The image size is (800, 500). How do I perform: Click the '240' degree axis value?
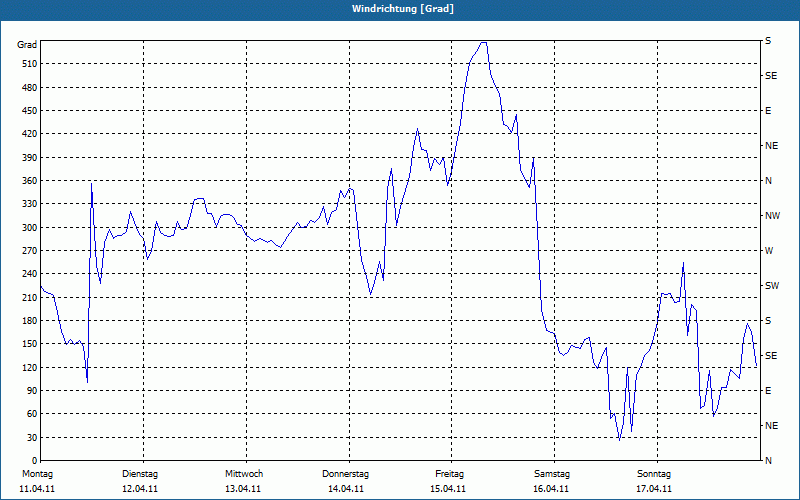coord(30,274)
